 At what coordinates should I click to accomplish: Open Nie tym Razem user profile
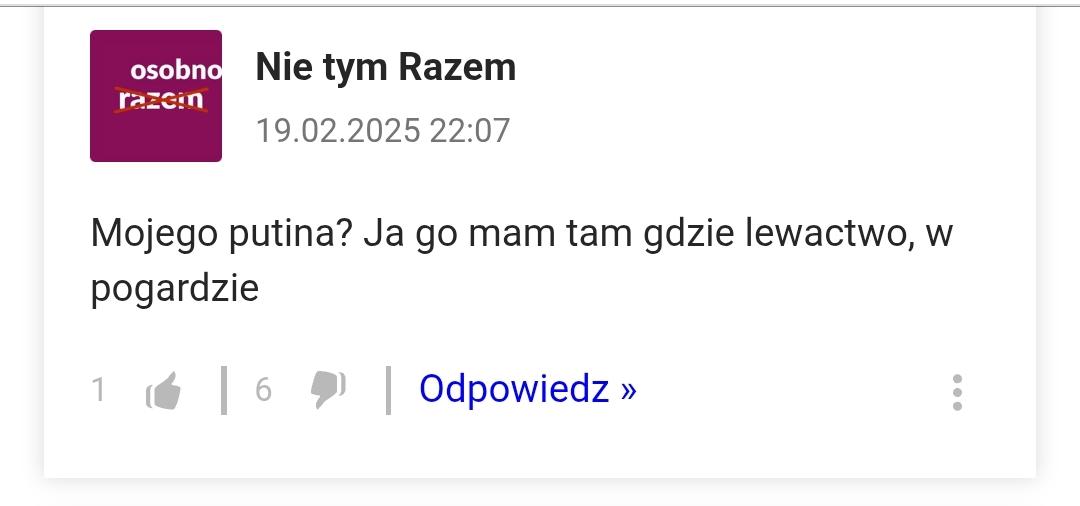tap(386, 67)
